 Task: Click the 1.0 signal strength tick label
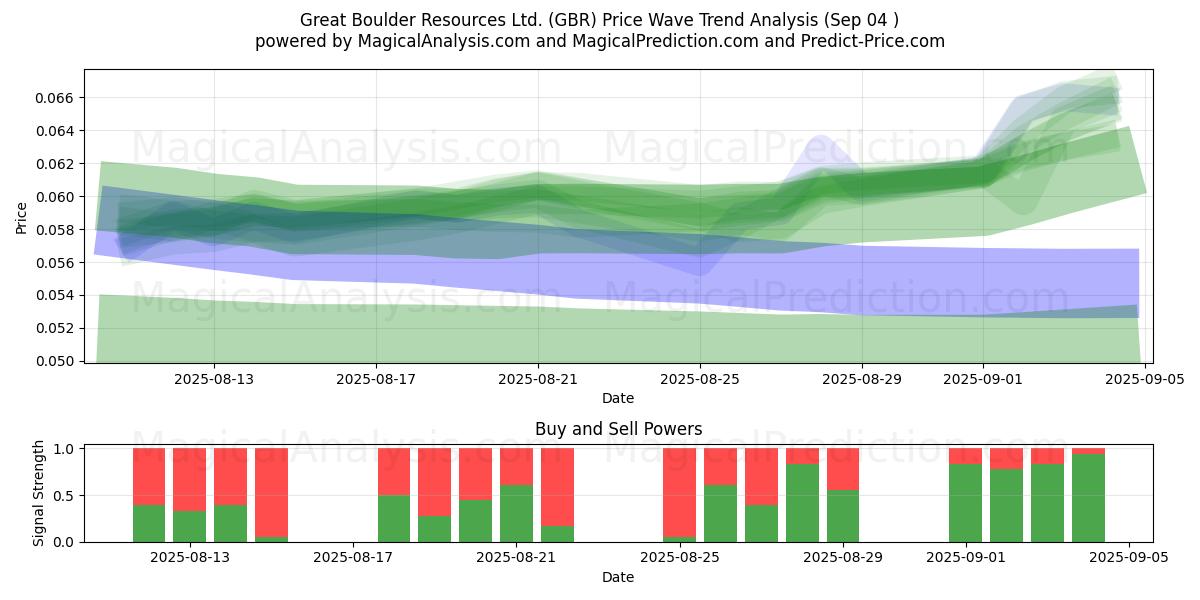[66, 449]
